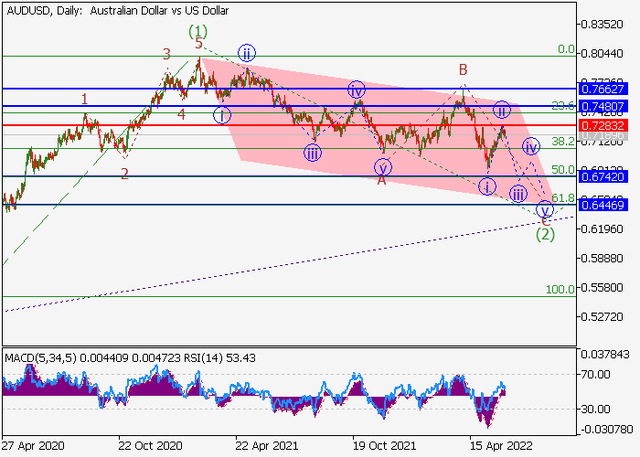The image size is (640, 457).
Task: Select the 0.64469 blue price tag
Action: [607, 205]
